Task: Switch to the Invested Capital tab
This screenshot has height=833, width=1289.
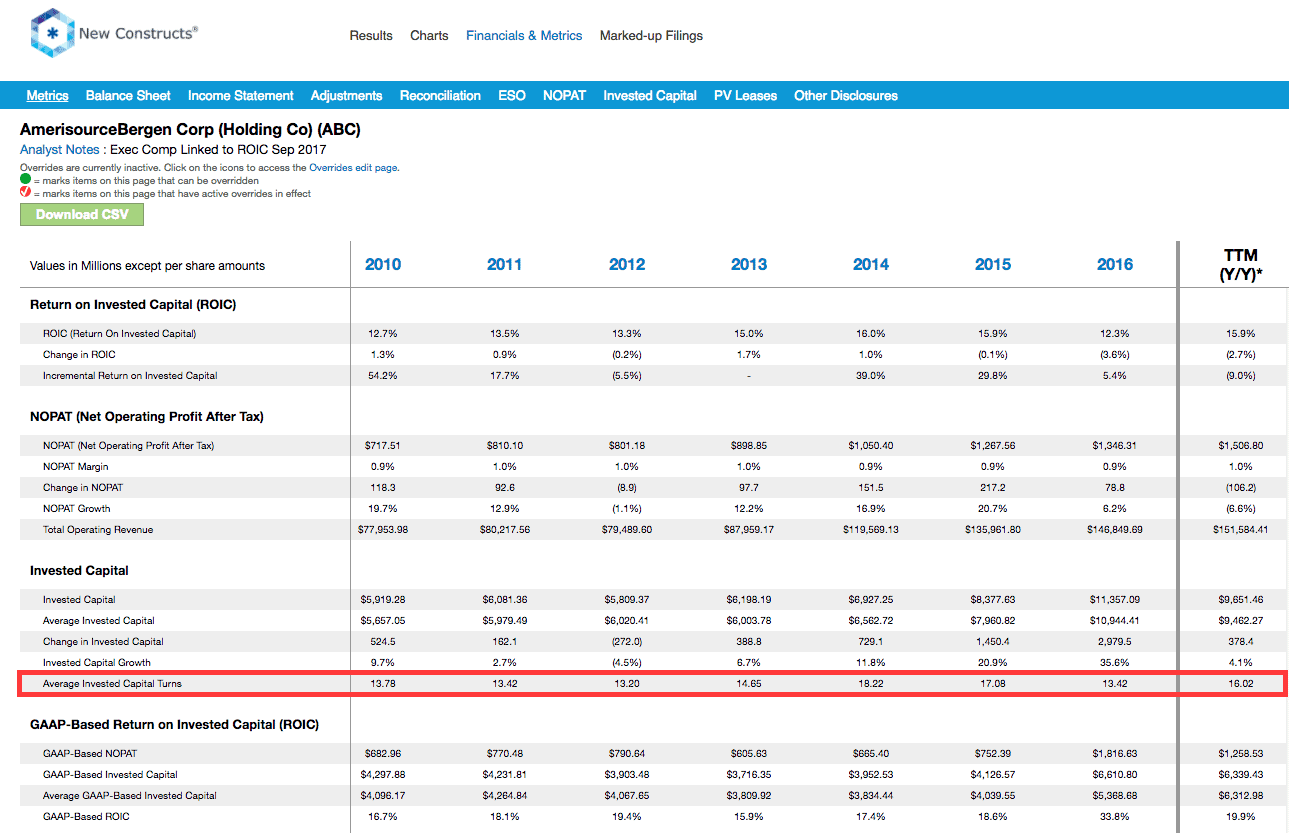Action: pos(650,95)
